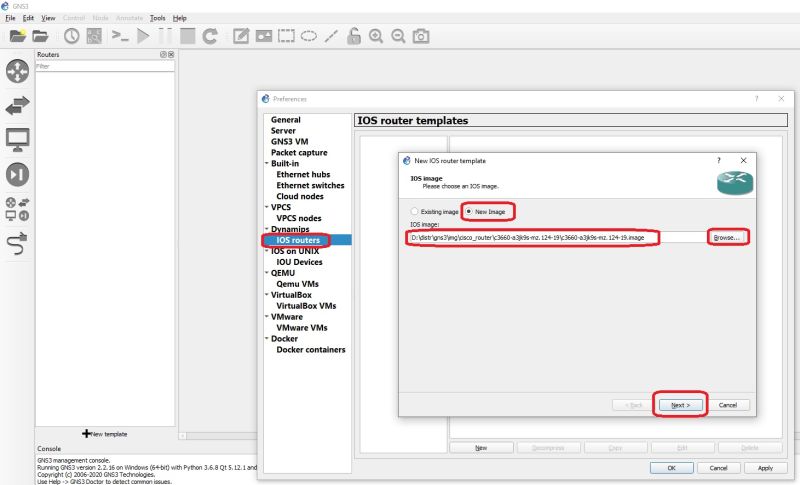The width and height of the screenshot is (800, 485).
Task: Click Apply in the Preferences window
Action: pyautogui.click(x=765, y=468)
